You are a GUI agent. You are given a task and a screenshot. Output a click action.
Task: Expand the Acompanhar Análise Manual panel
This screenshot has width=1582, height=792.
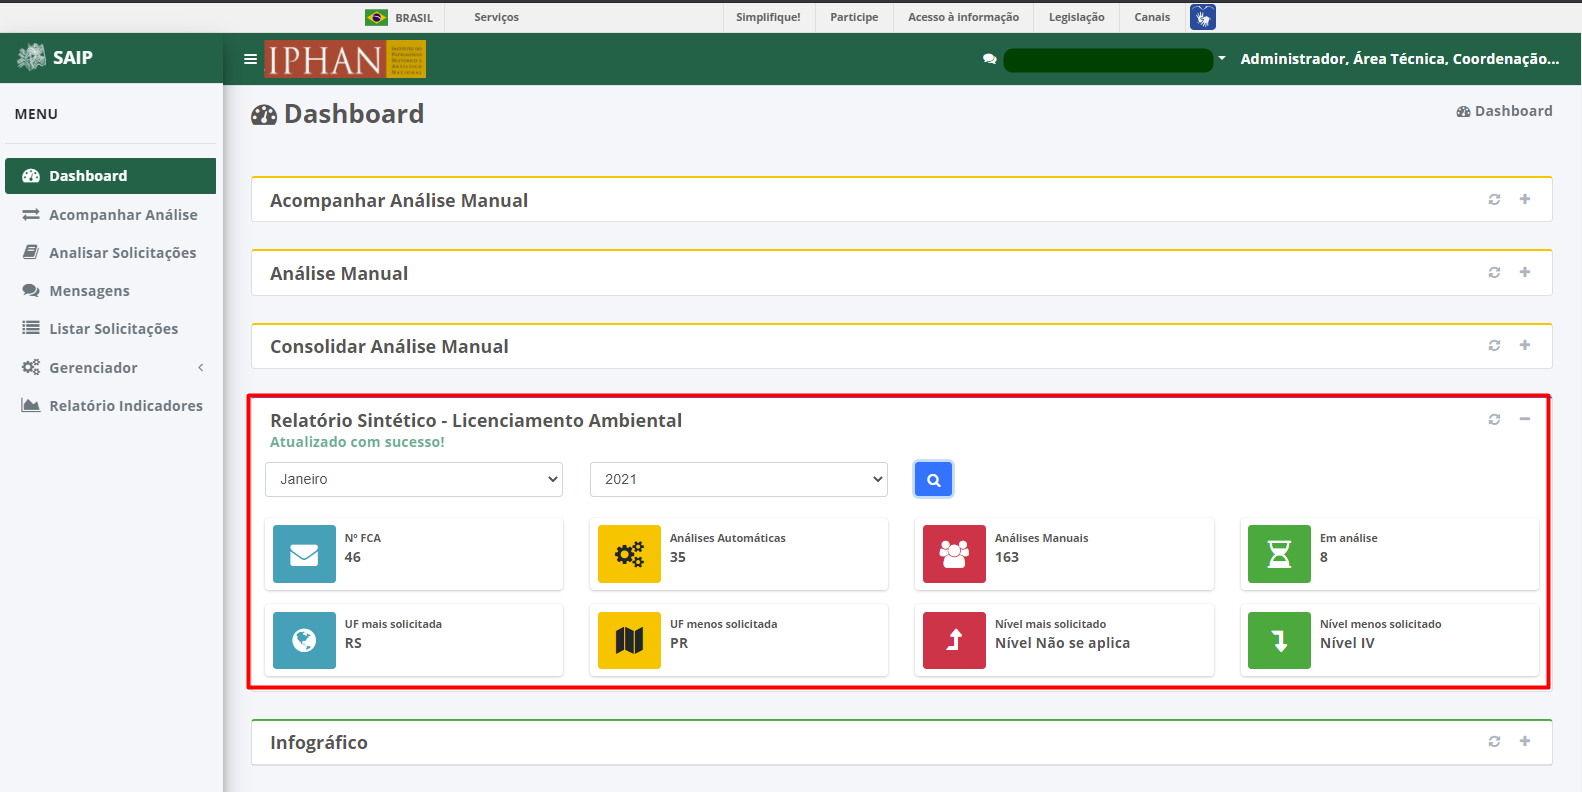click(1525, 199)
